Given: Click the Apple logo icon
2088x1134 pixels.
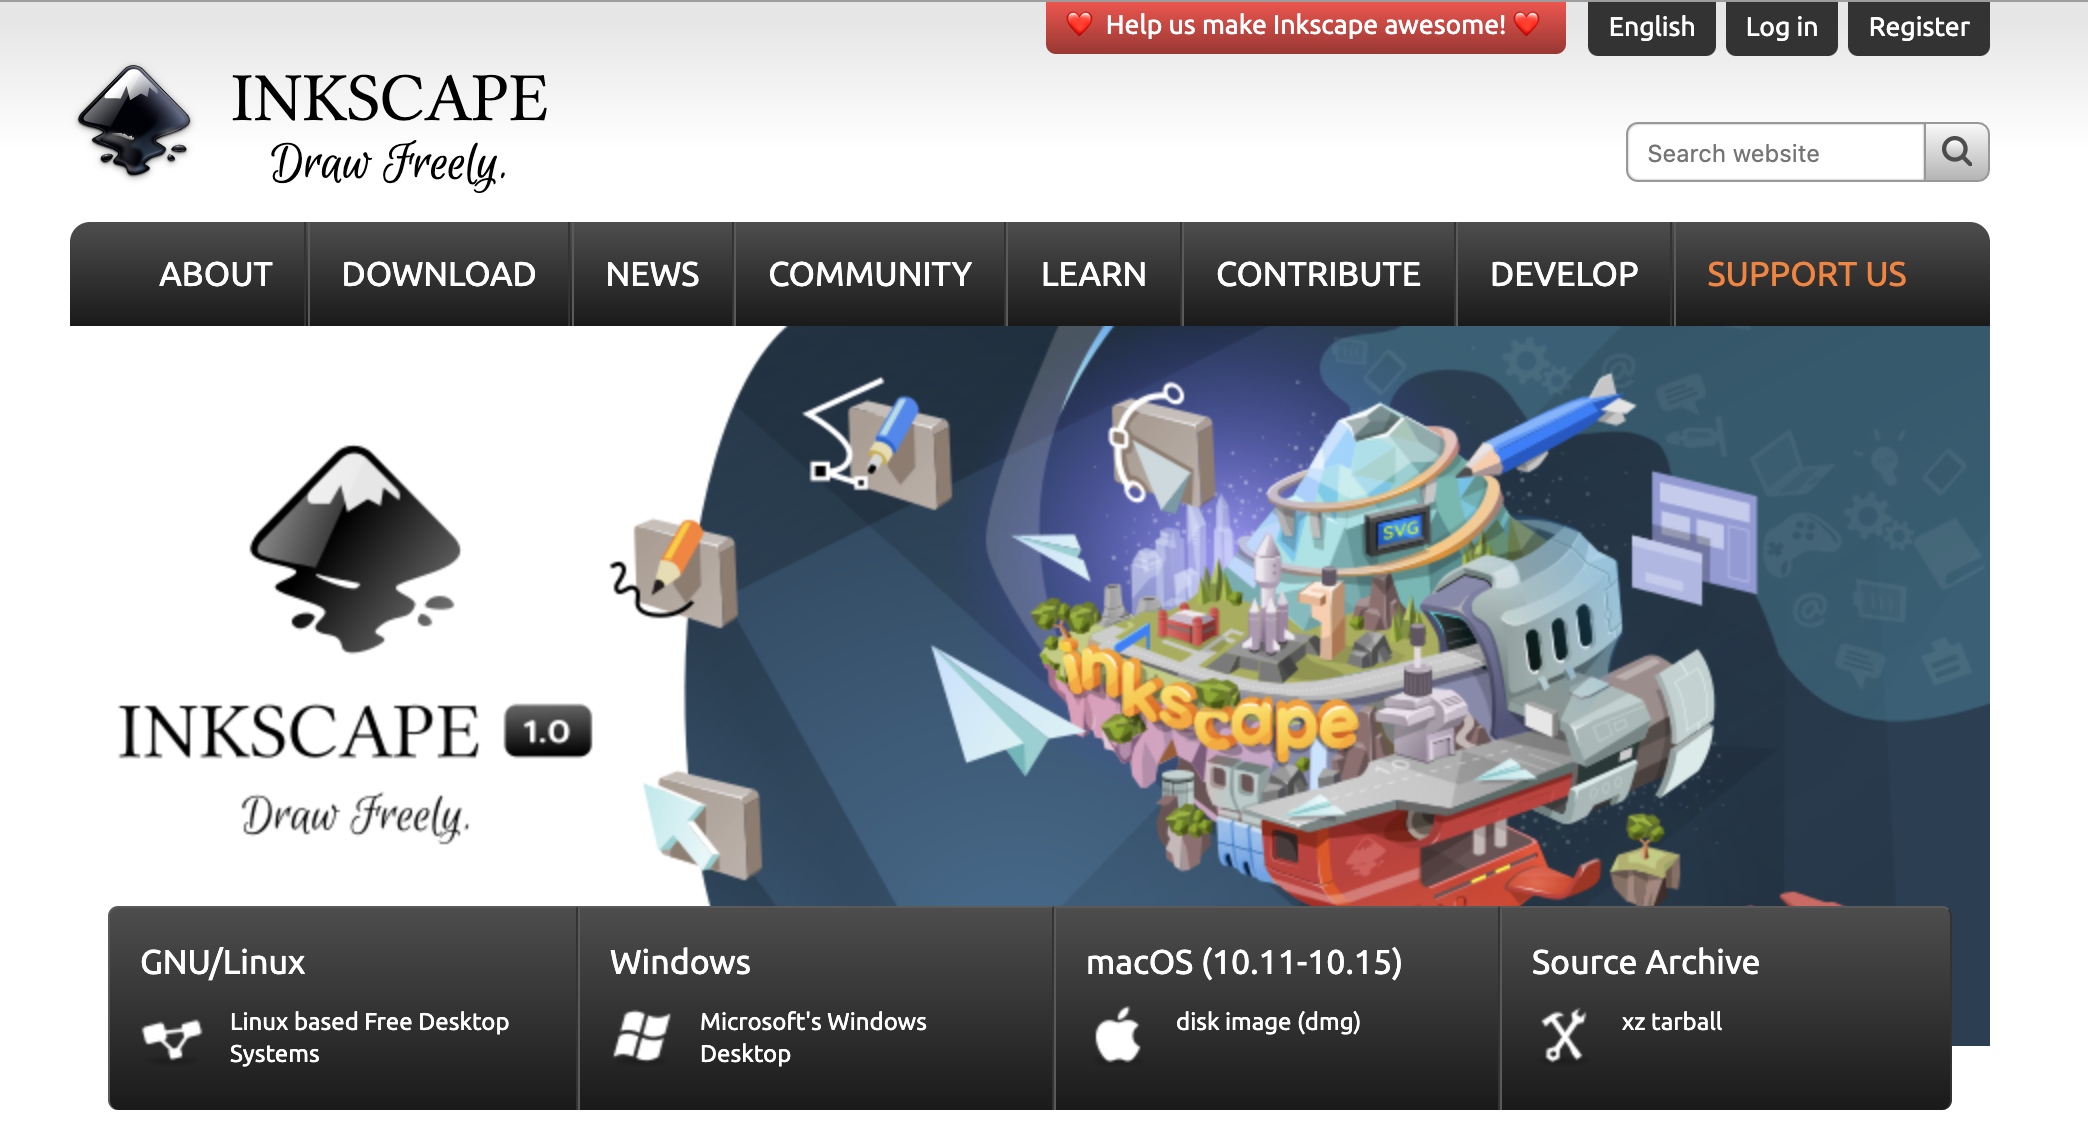Looking at the screenshot, I should pyautogui.click(x=1117, y=1035).
